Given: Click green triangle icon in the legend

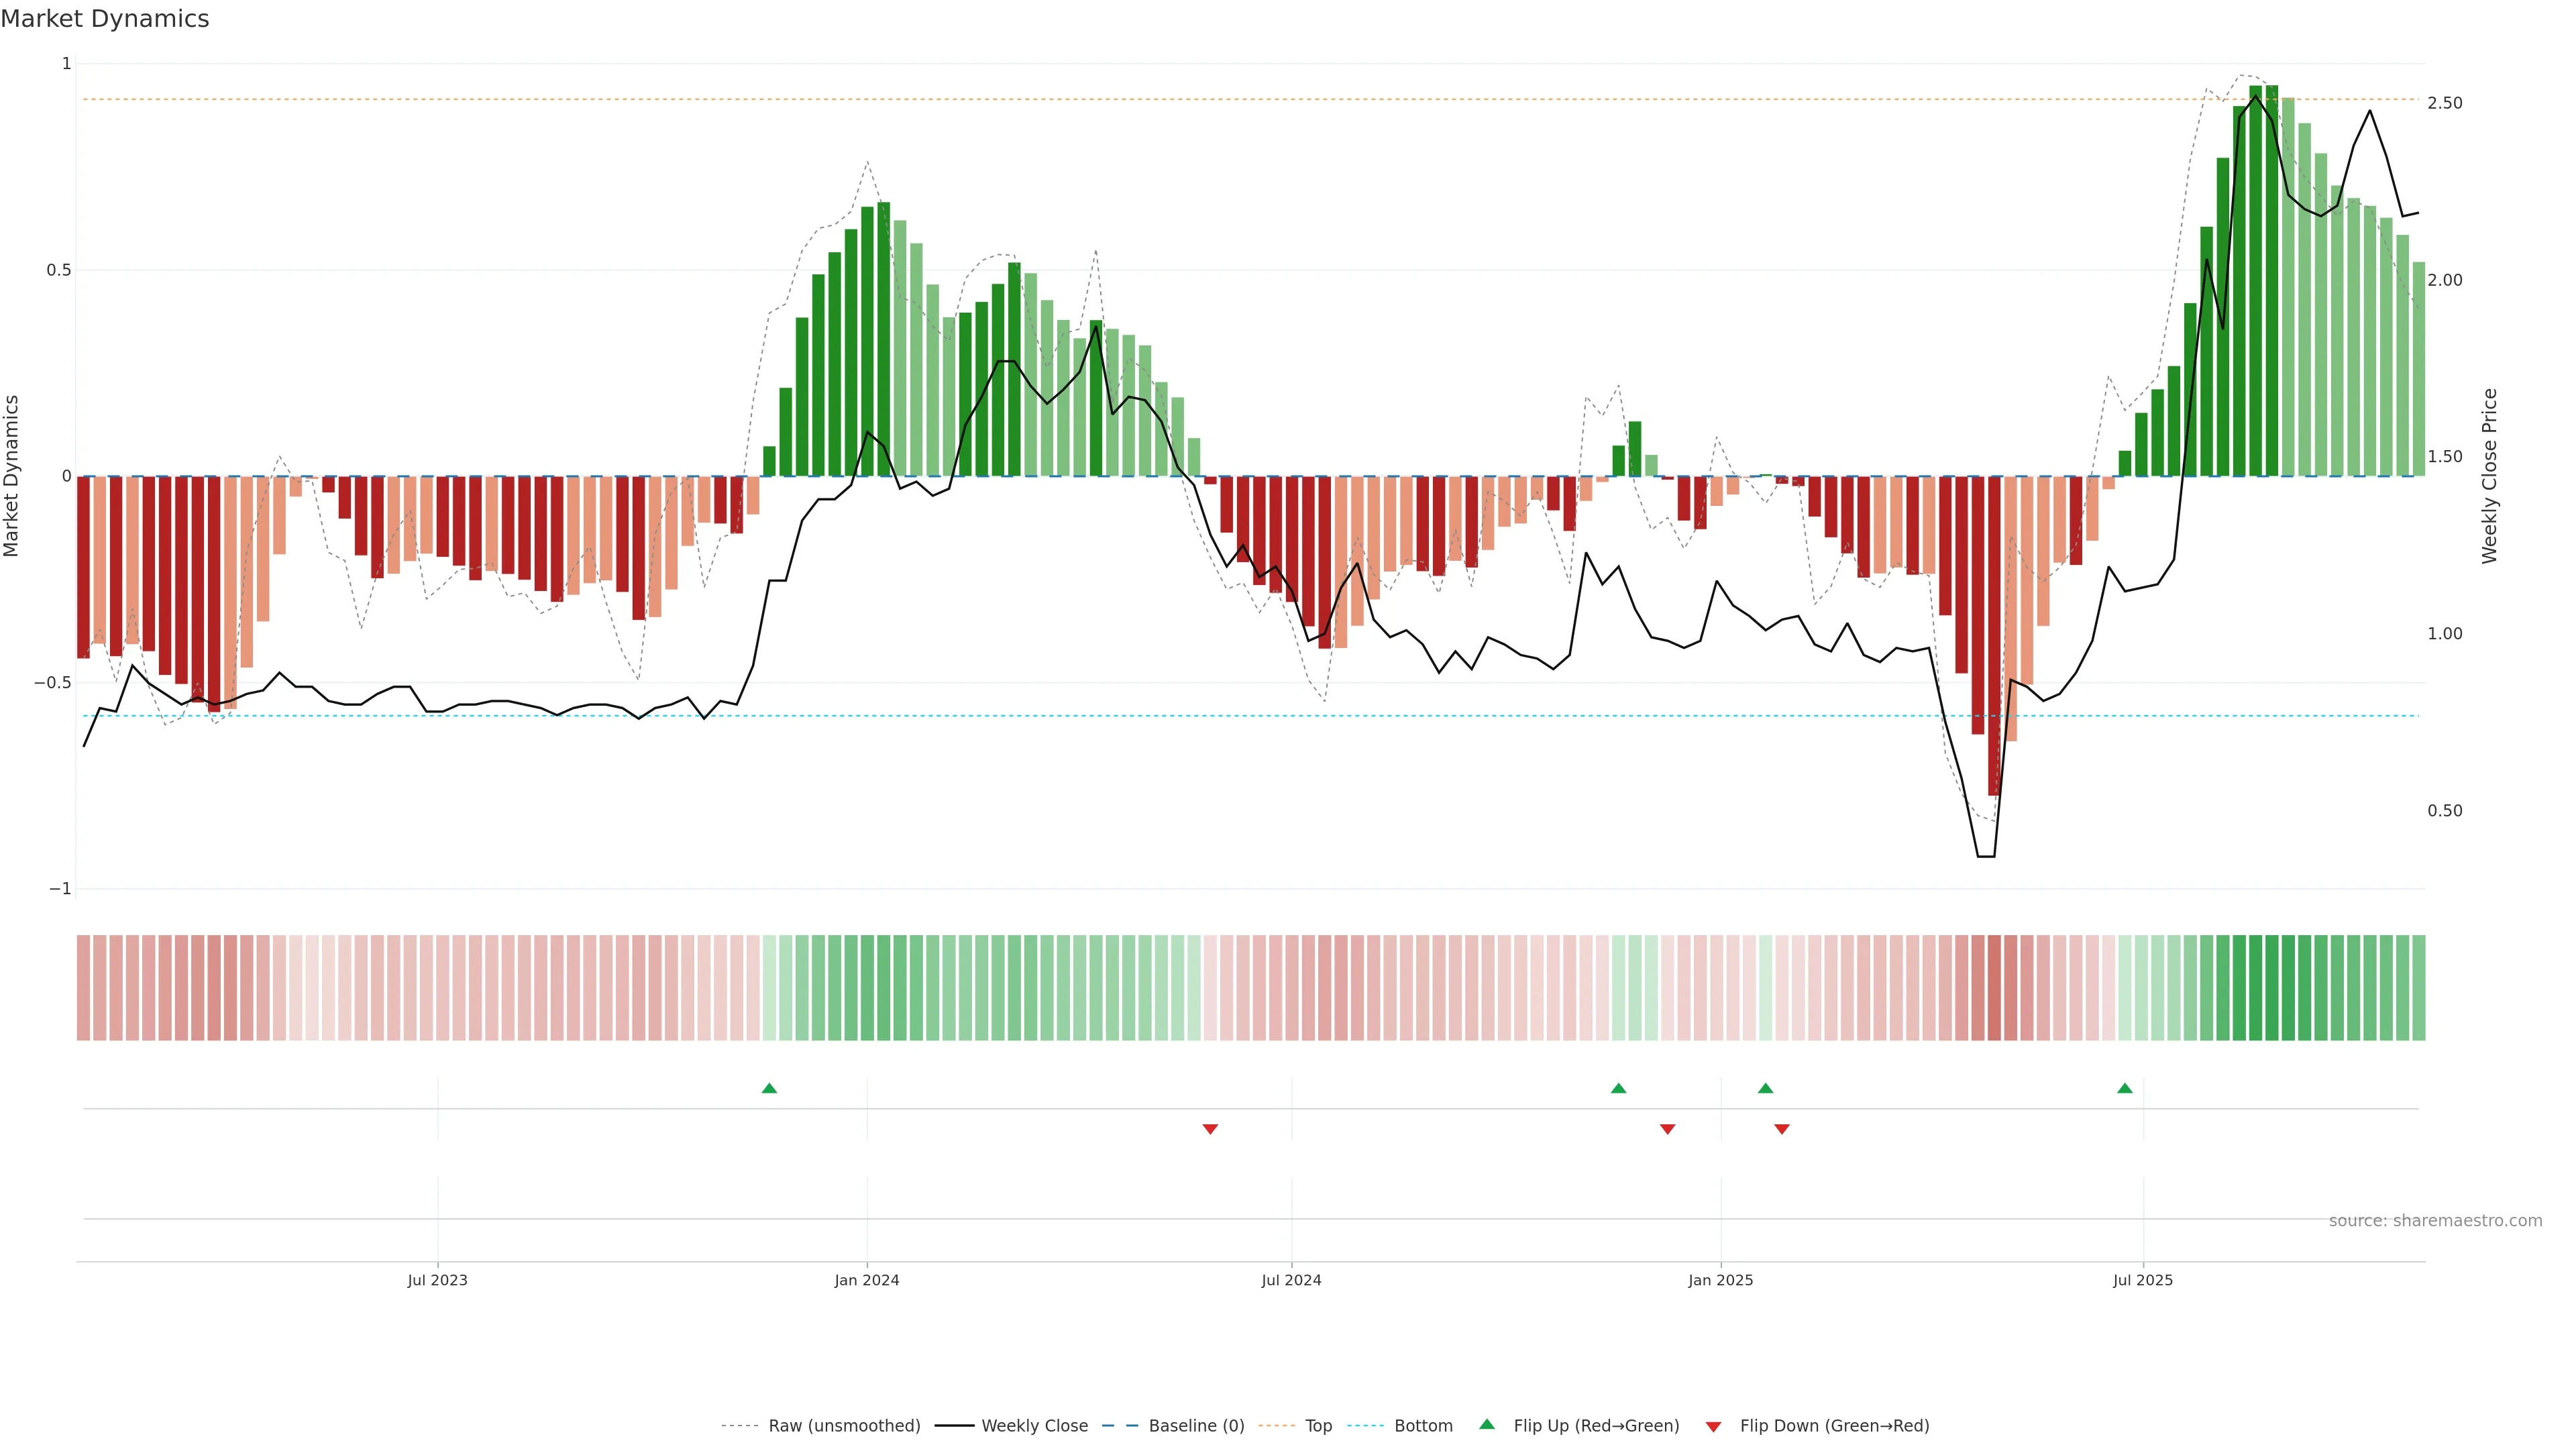Looking at the screenshot, I should pyautogui.click(x=1487, y=1424).
